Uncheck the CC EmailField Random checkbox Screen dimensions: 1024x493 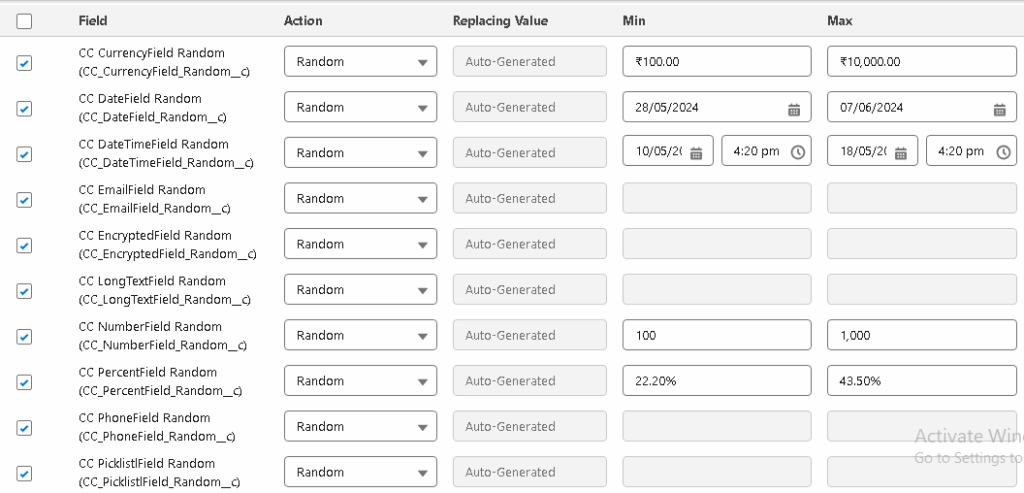(24, 200)
